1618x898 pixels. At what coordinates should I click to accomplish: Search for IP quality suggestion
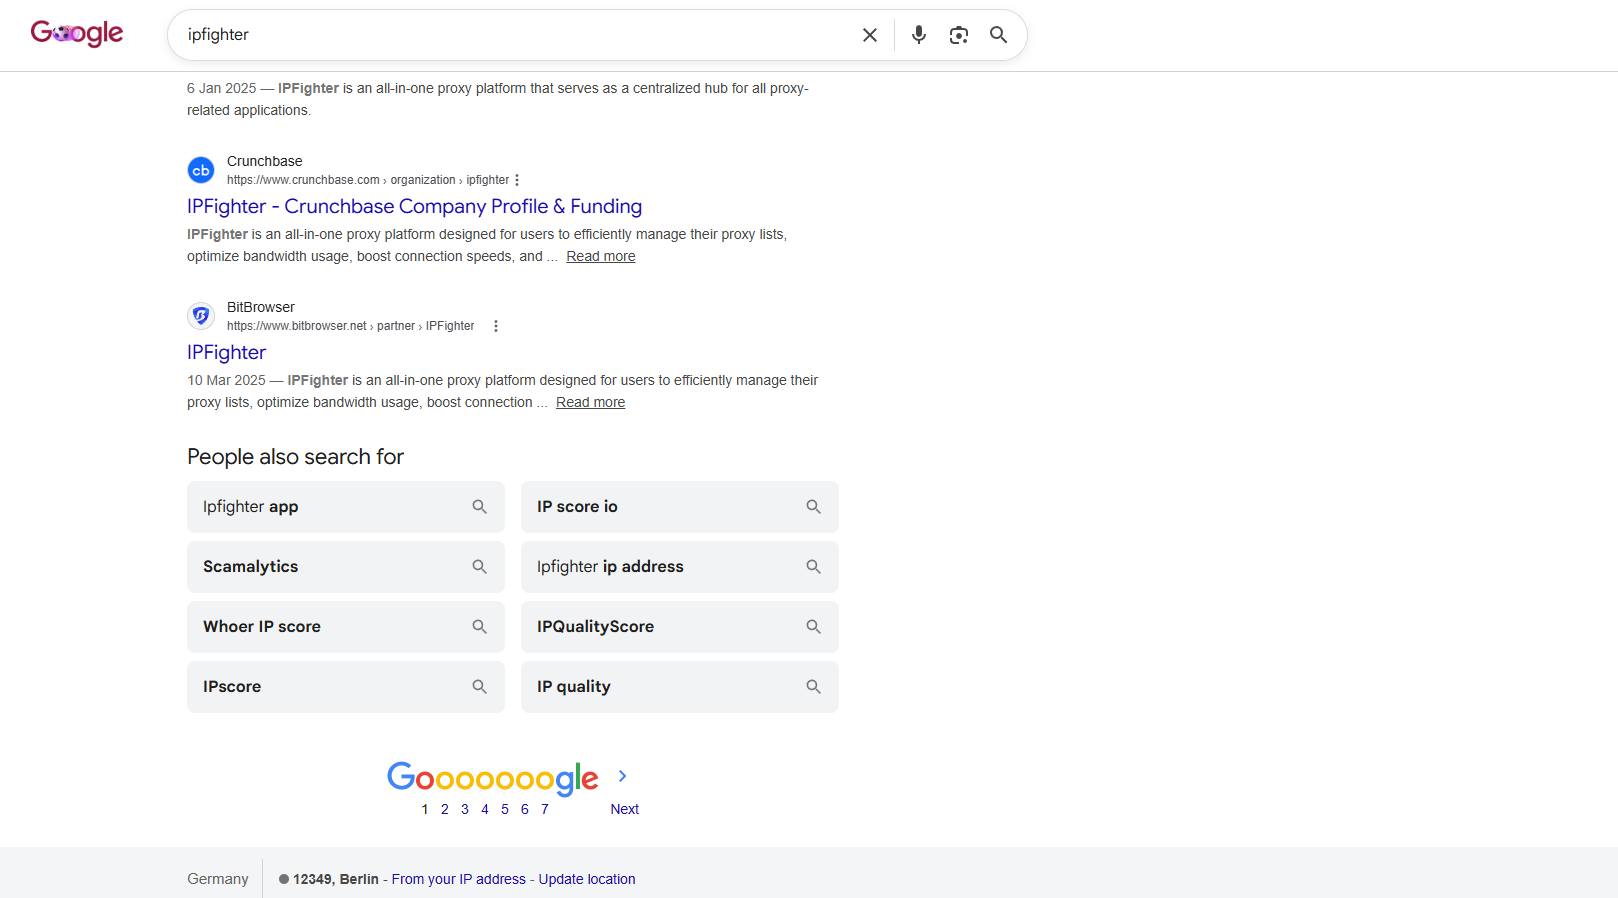[x=680, y=687]
